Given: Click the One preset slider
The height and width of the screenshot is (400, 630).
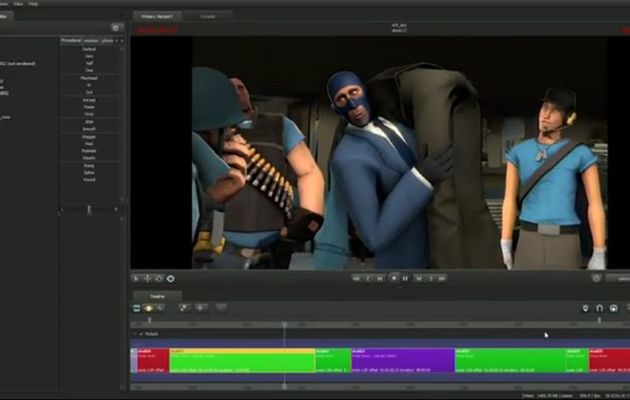Looking at the screenshot, I should (x=89, y=70).
